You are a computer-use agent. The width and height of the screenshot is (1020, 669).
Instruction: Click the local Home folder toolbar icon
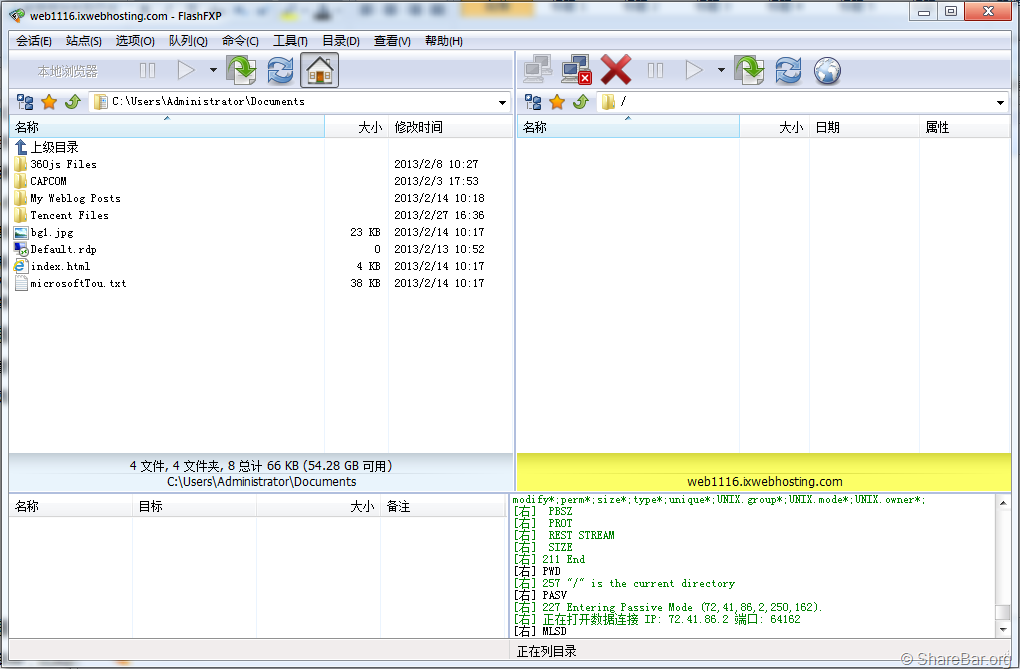pos(319,70)
